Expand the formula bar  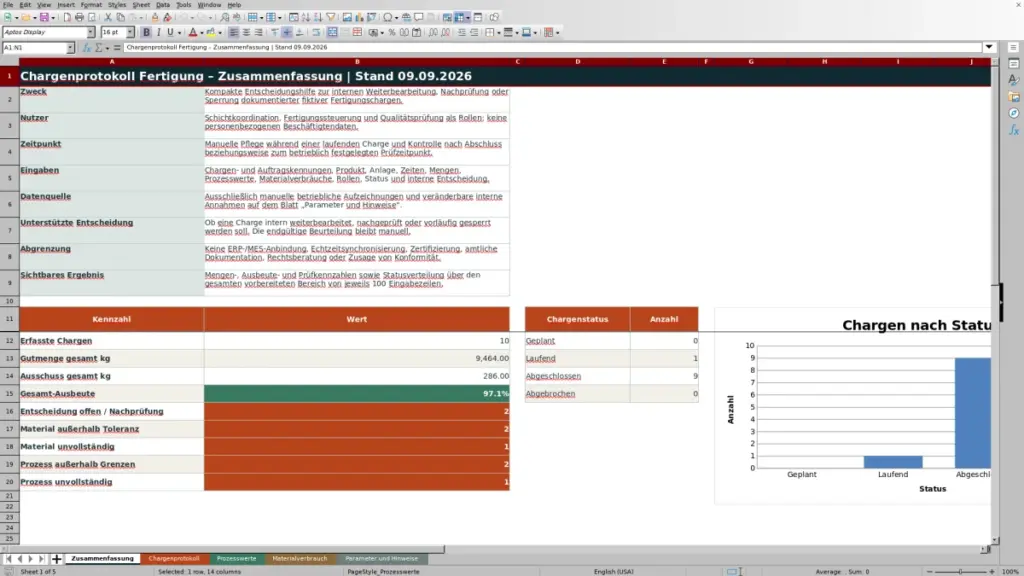[x=989, y=47]
